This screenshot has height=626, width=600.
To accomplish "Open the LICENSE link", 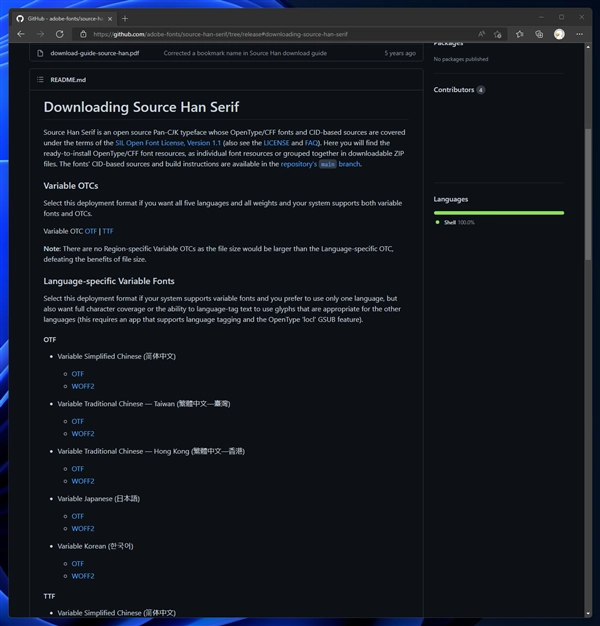I will 276,143.
